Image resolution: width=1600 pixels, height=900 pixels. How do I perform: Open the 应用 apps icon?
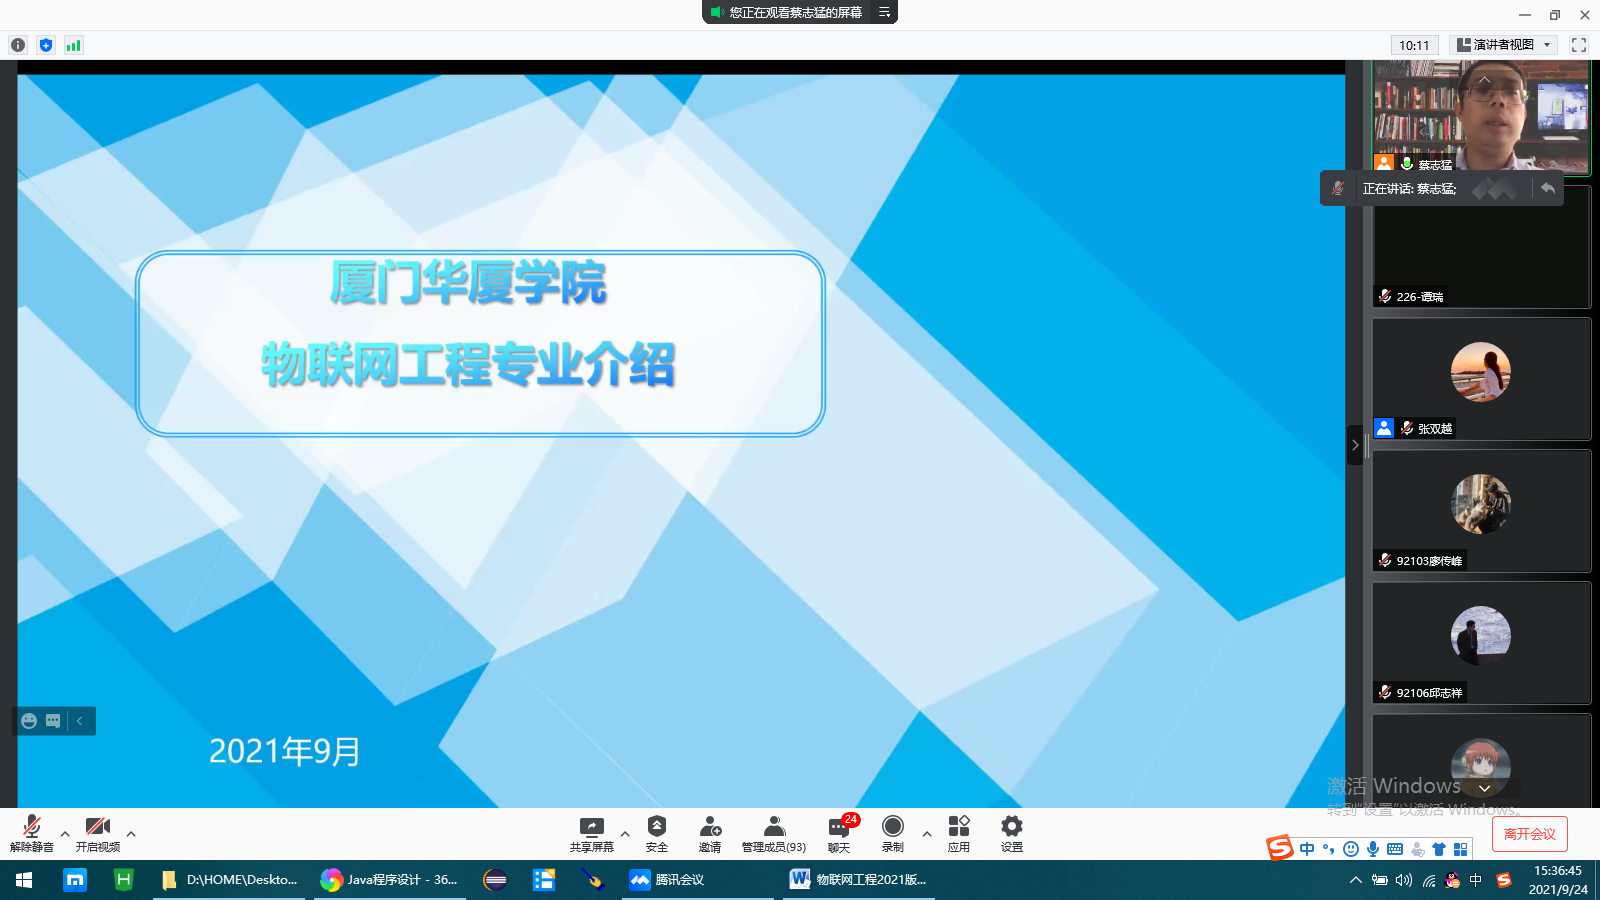pos(959,833)
